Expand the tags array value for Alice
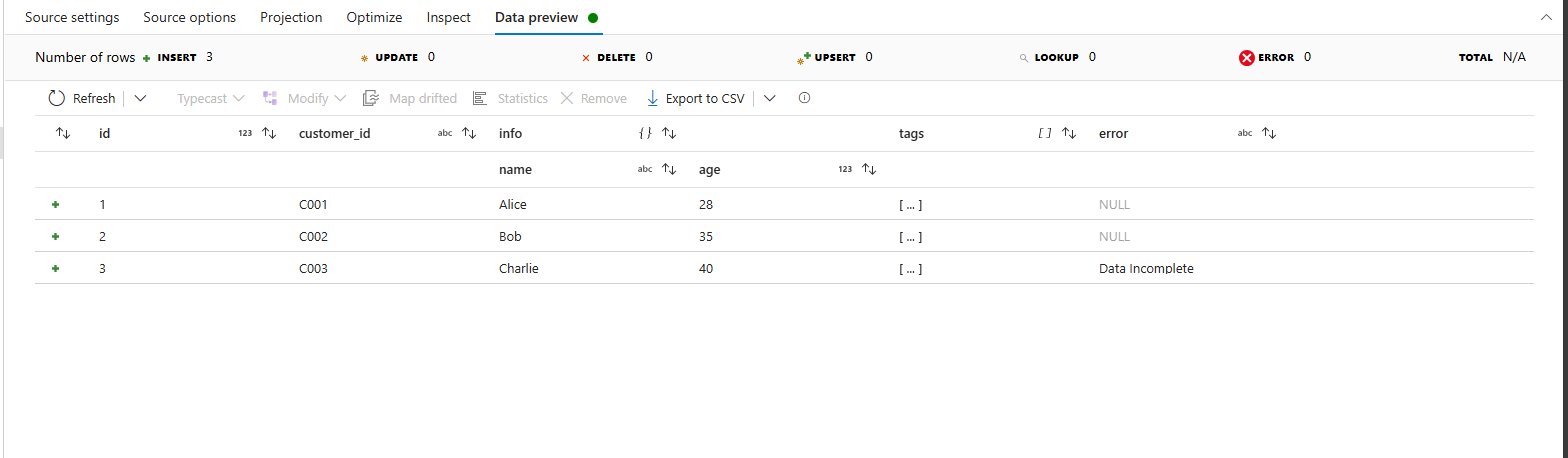Screen dimensions: 1568x458 [x=910, y=205]
